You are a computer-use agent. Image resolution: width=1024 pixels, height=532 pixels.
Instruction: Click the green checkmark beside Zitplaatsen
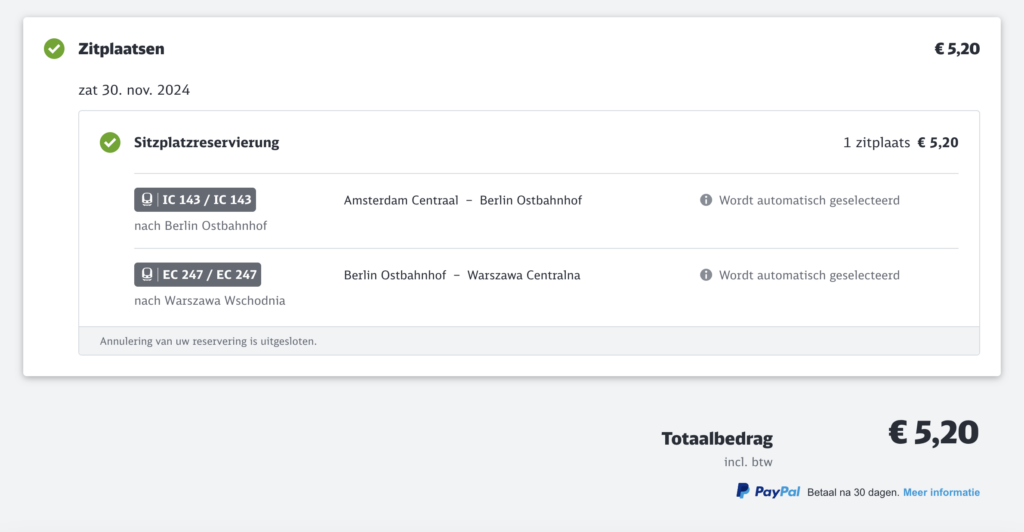tap(54, 49)
